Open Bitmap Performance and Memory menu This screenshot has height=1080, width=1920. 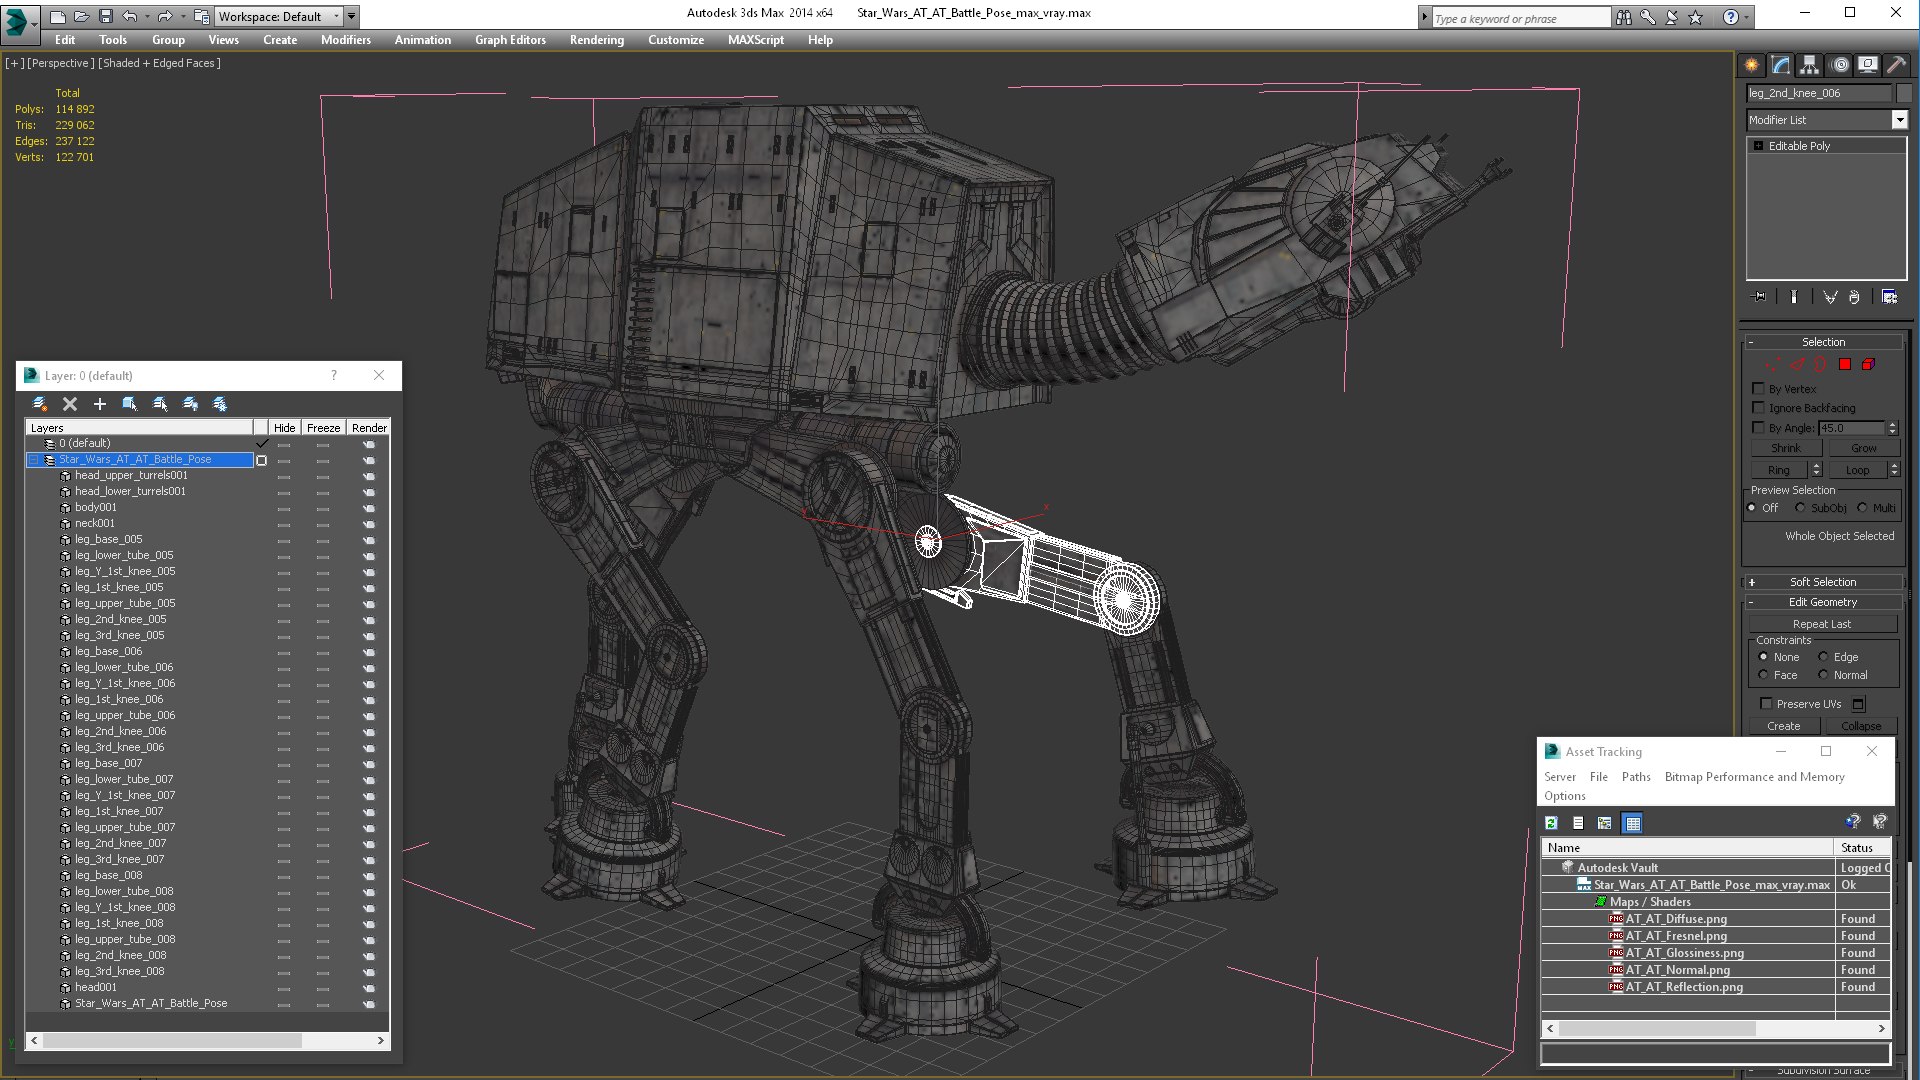tap(1754, 777)
